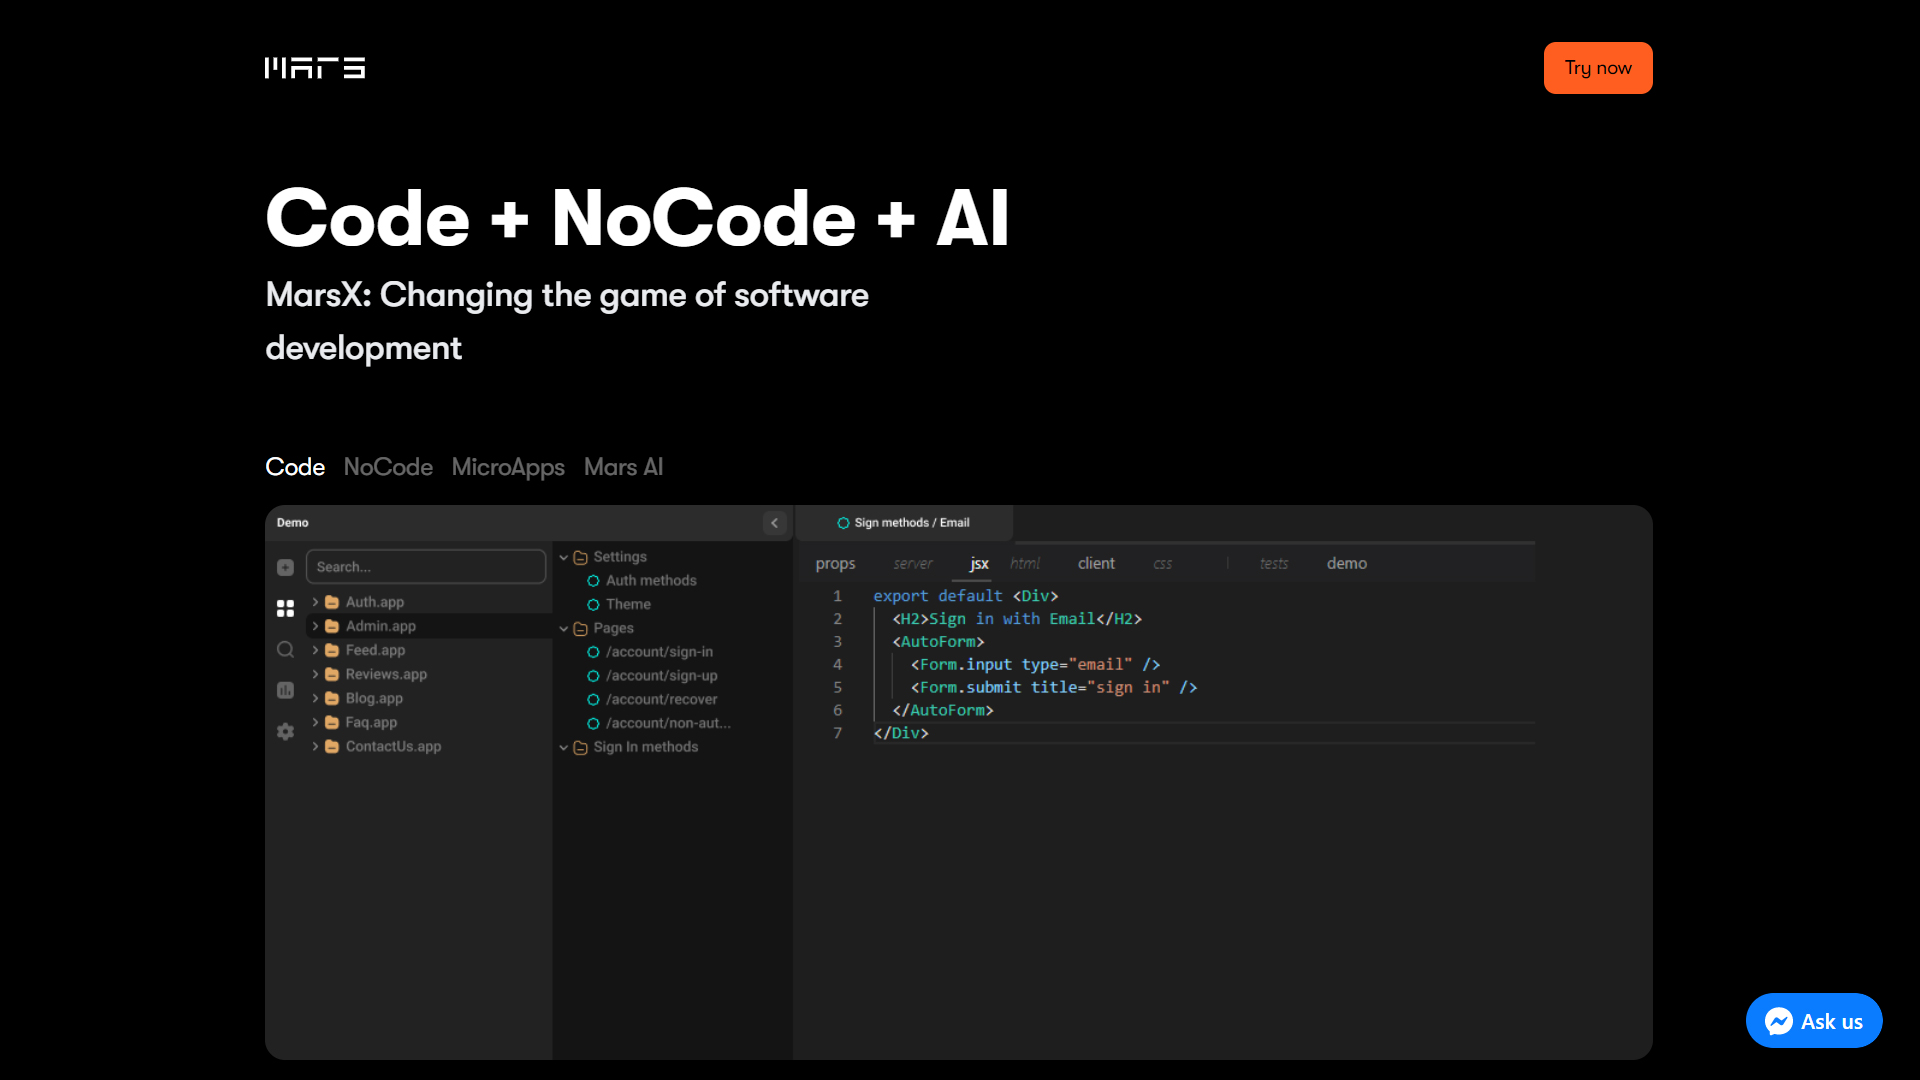Expand the Faq.app folder chevron
Screen dimensions: 1920x1080
pyautogui.click(x=315, y=722)
